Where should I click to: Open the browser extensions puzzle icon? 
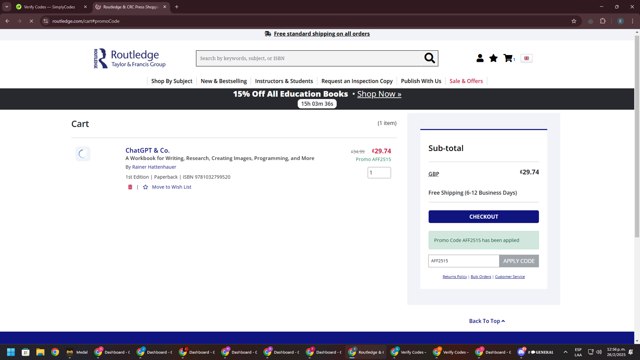tap(603, 21)
